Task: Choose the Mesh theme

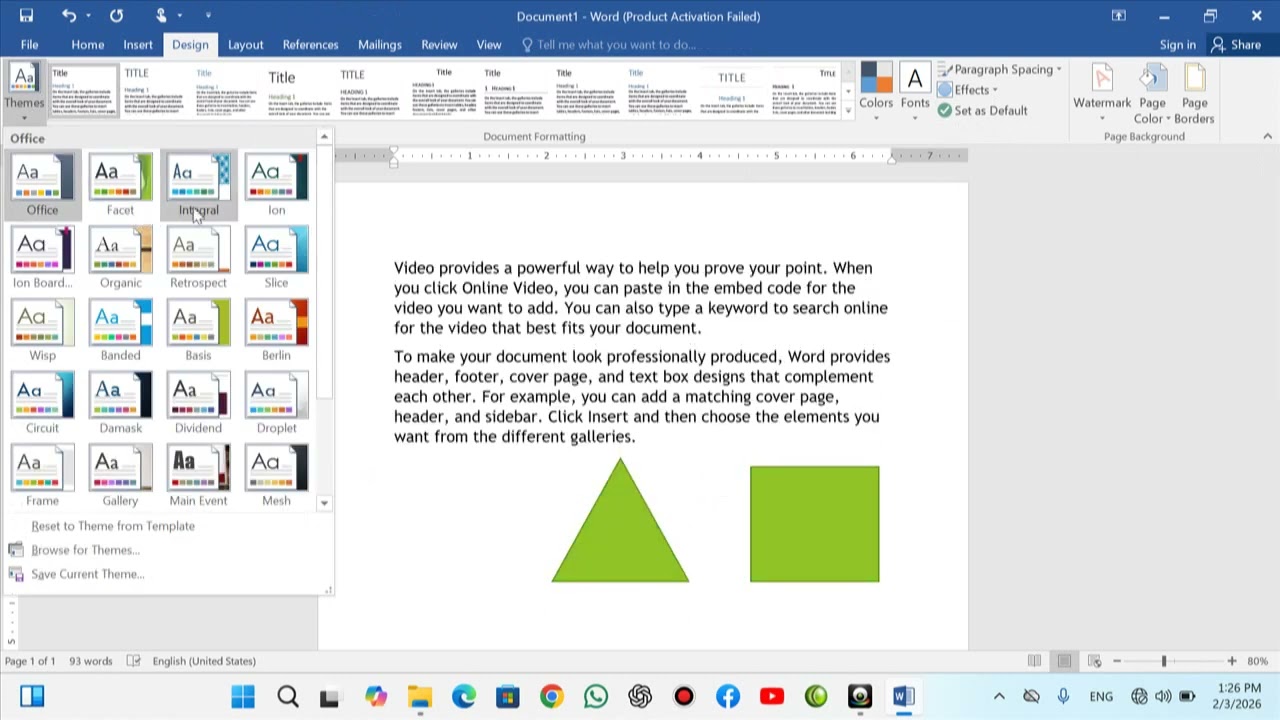Action: (276, 477)
